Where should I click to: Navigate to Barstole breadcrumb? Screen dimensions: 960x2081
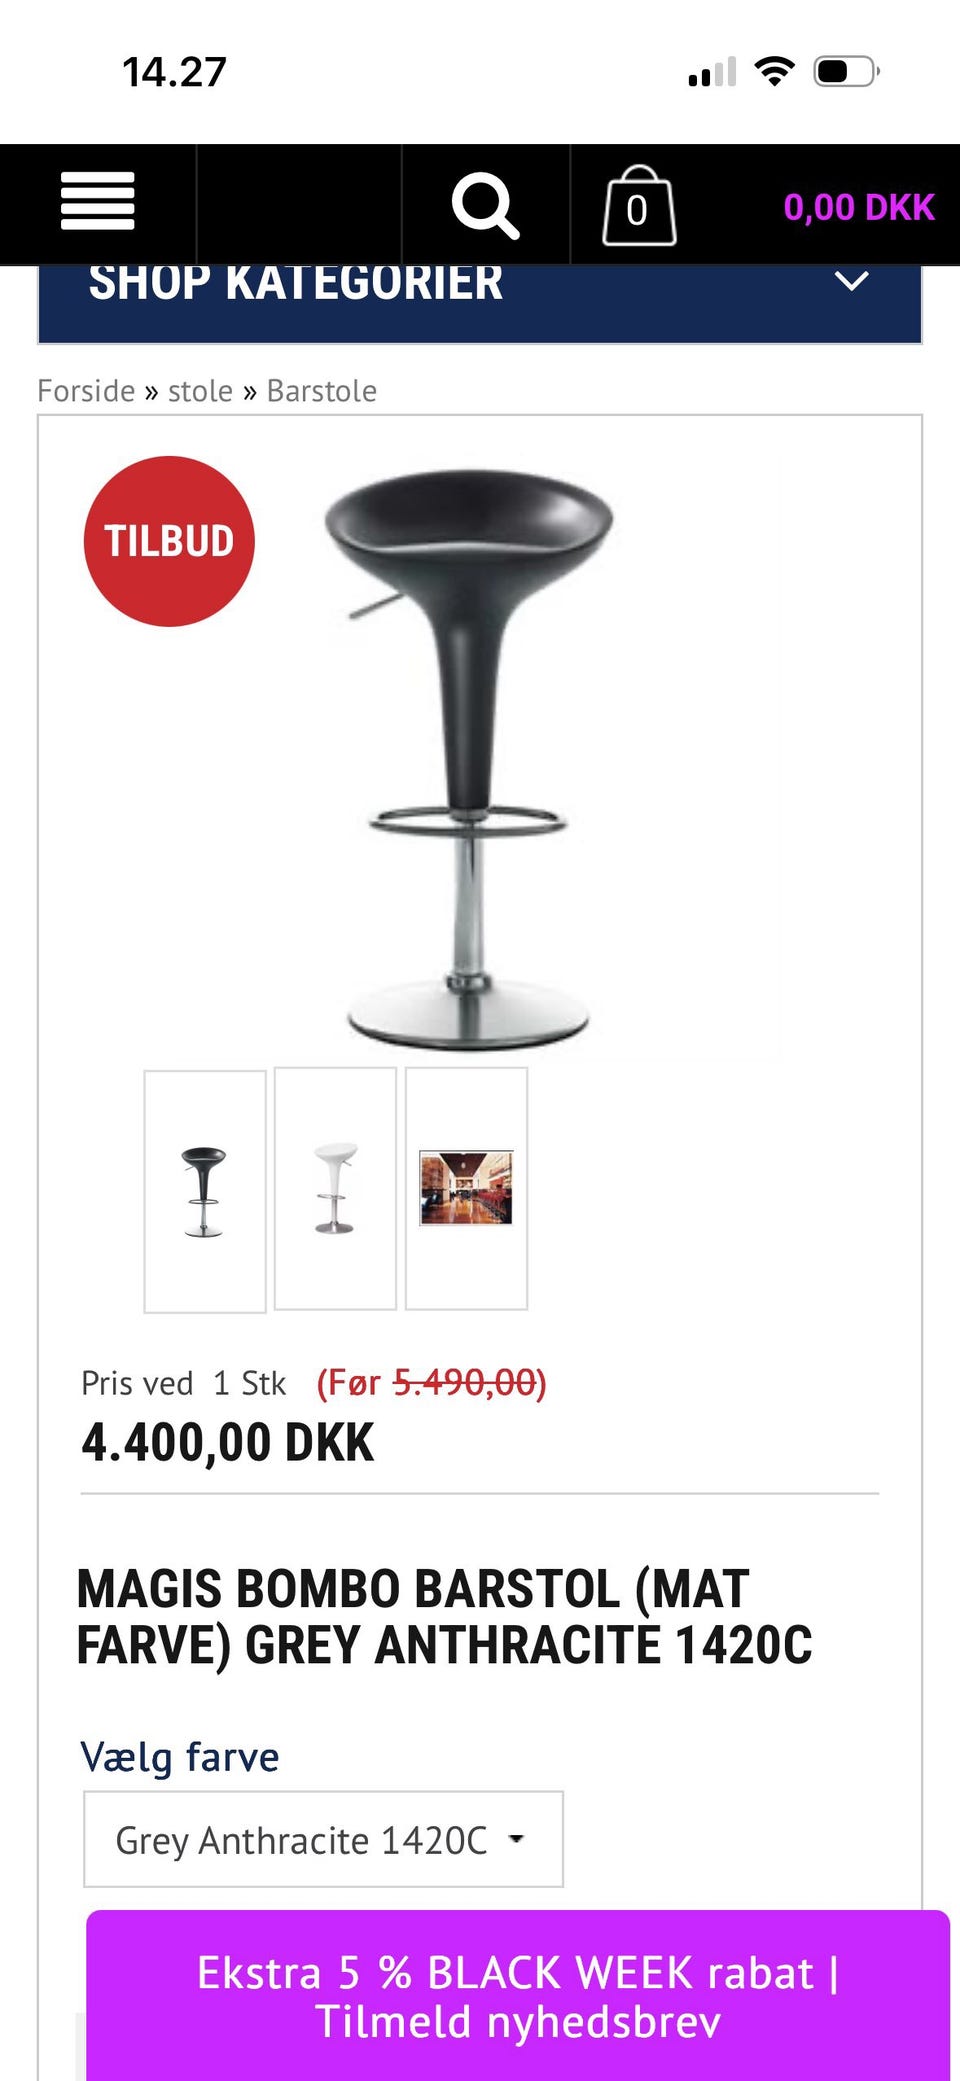[x=322, y=391]
